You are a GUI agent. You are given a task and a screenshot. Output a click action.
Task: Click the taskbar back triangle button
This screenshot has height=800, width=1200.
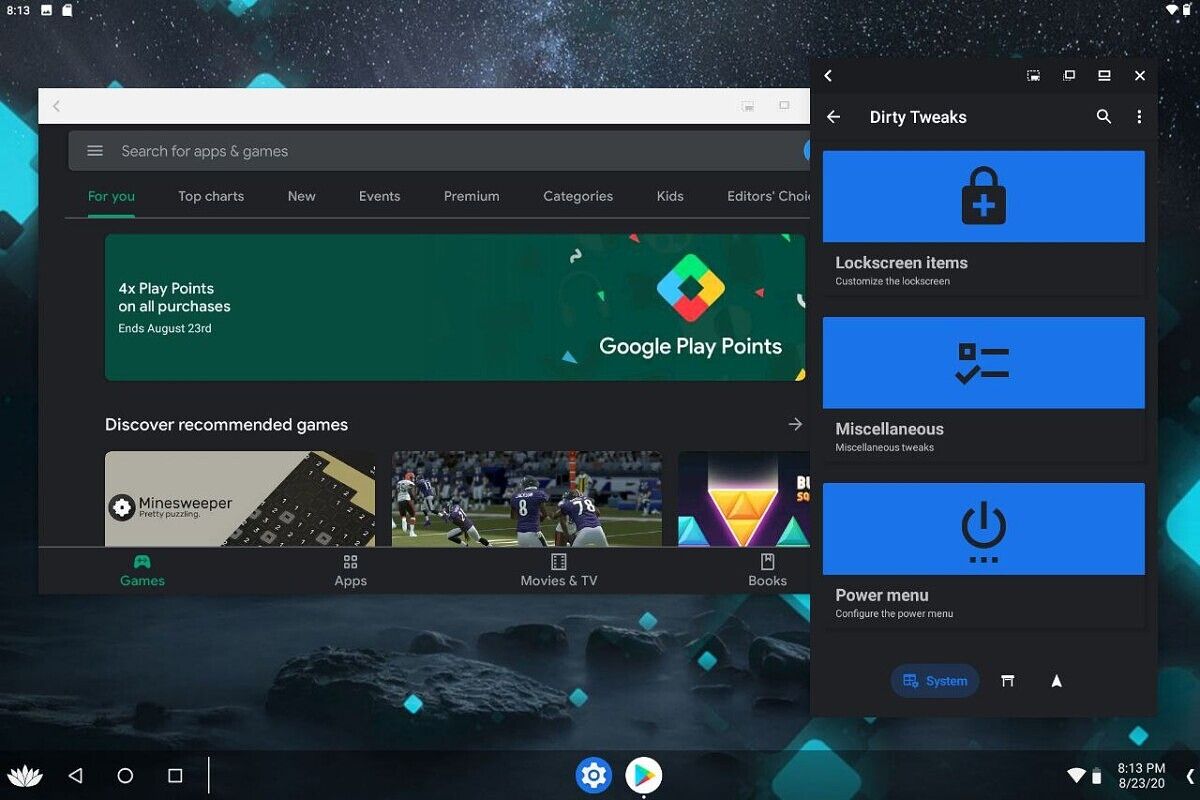tap(75, 776)
